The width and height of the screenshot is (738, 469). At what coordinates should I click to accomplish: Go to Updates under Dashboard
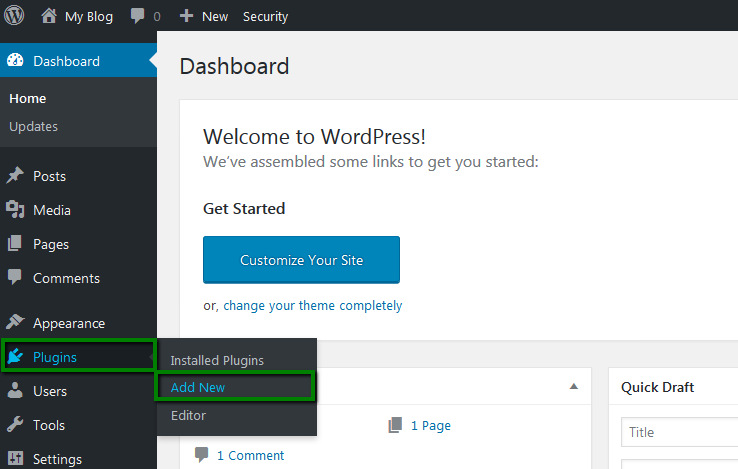click(x=33, y=126)
